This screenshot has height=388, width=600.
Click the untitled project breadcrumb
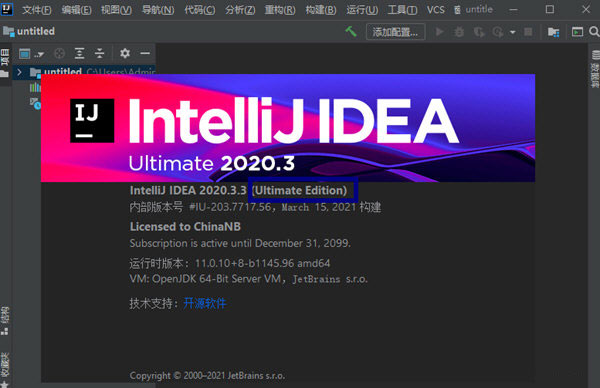click(29, 31)
